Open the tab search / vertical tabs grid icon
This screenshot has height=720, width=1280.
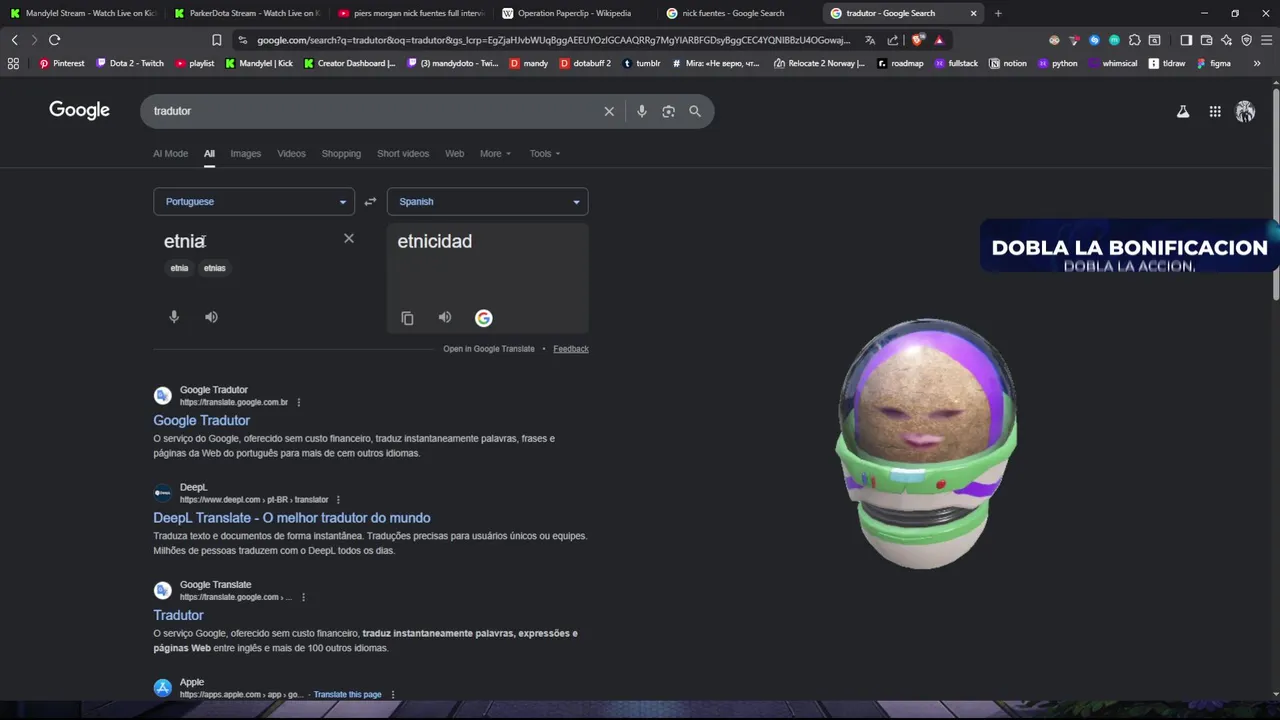point(13,63)
